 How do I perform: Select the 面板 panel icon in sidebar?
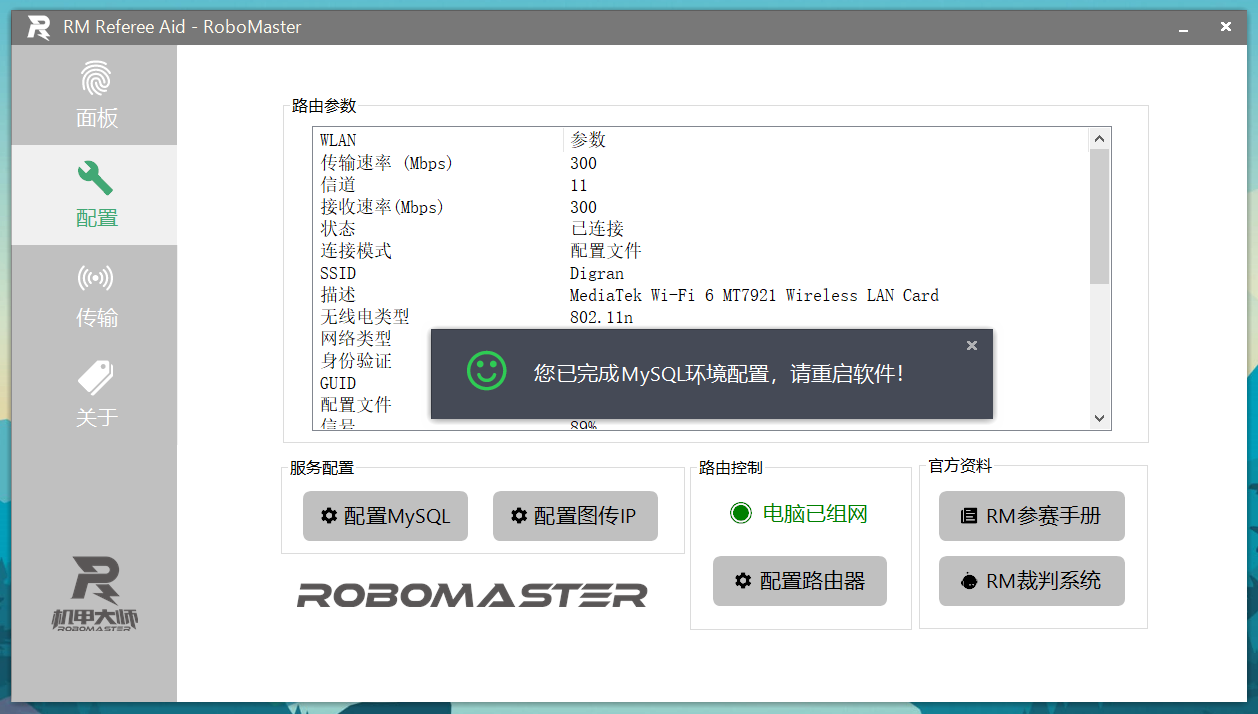pos(95,78)
